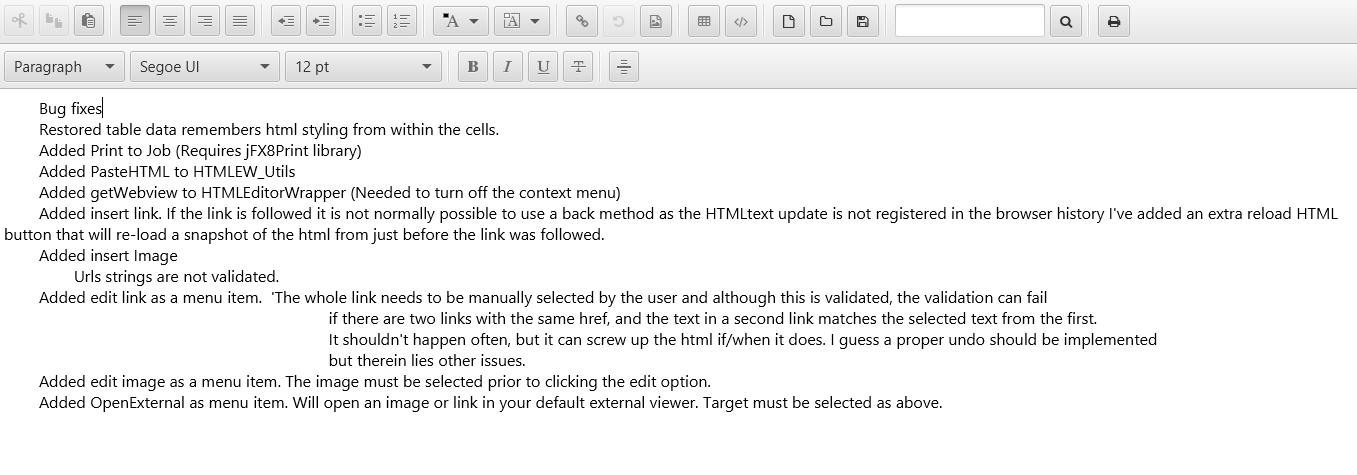Insert a hyperlink with the link icon
The image size is (1357, 475).
click(x=582, y=21)
